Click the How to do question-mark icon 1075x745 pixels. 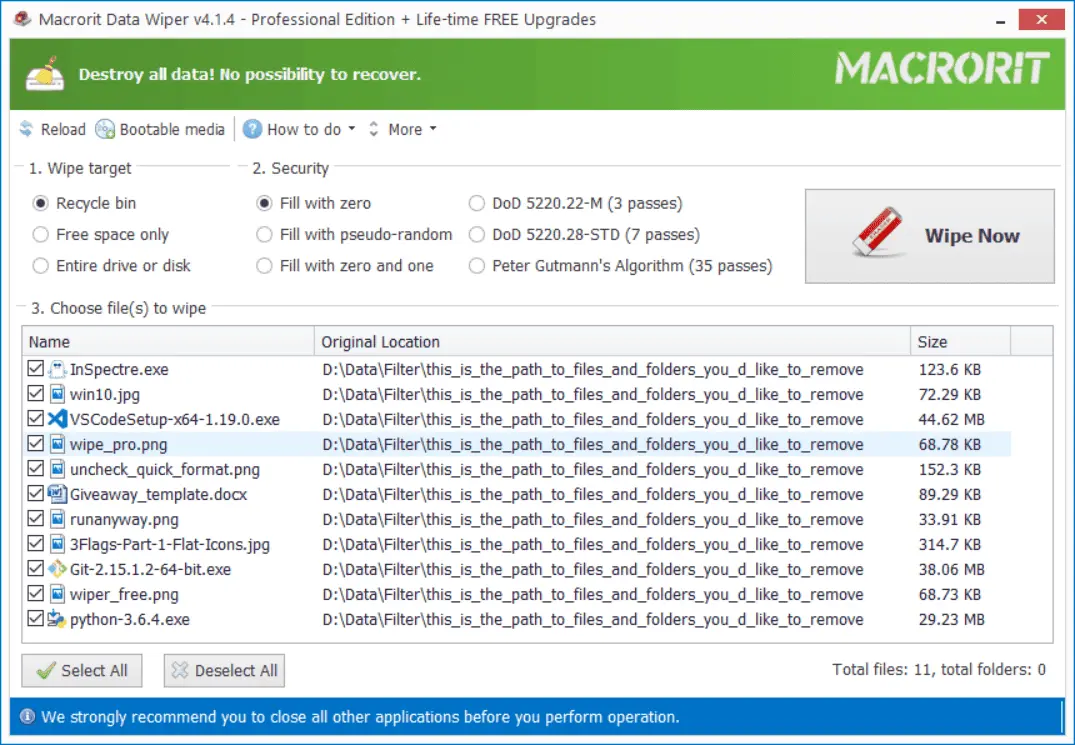252,129
